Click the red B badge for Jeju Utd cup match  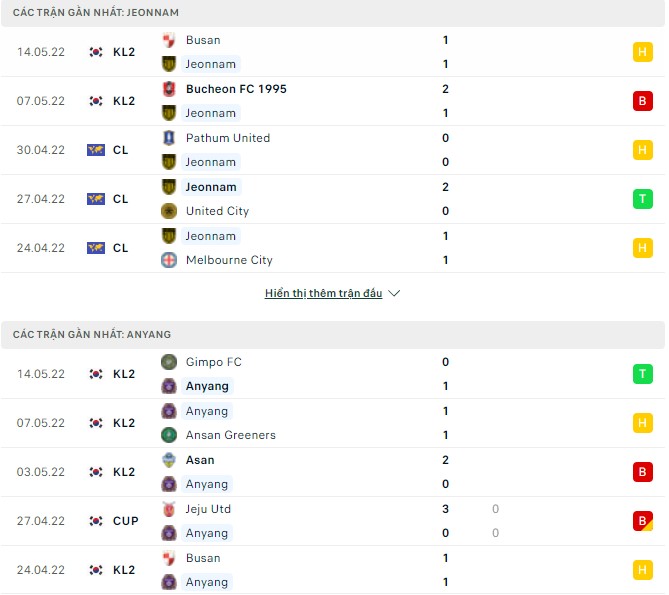642,521
